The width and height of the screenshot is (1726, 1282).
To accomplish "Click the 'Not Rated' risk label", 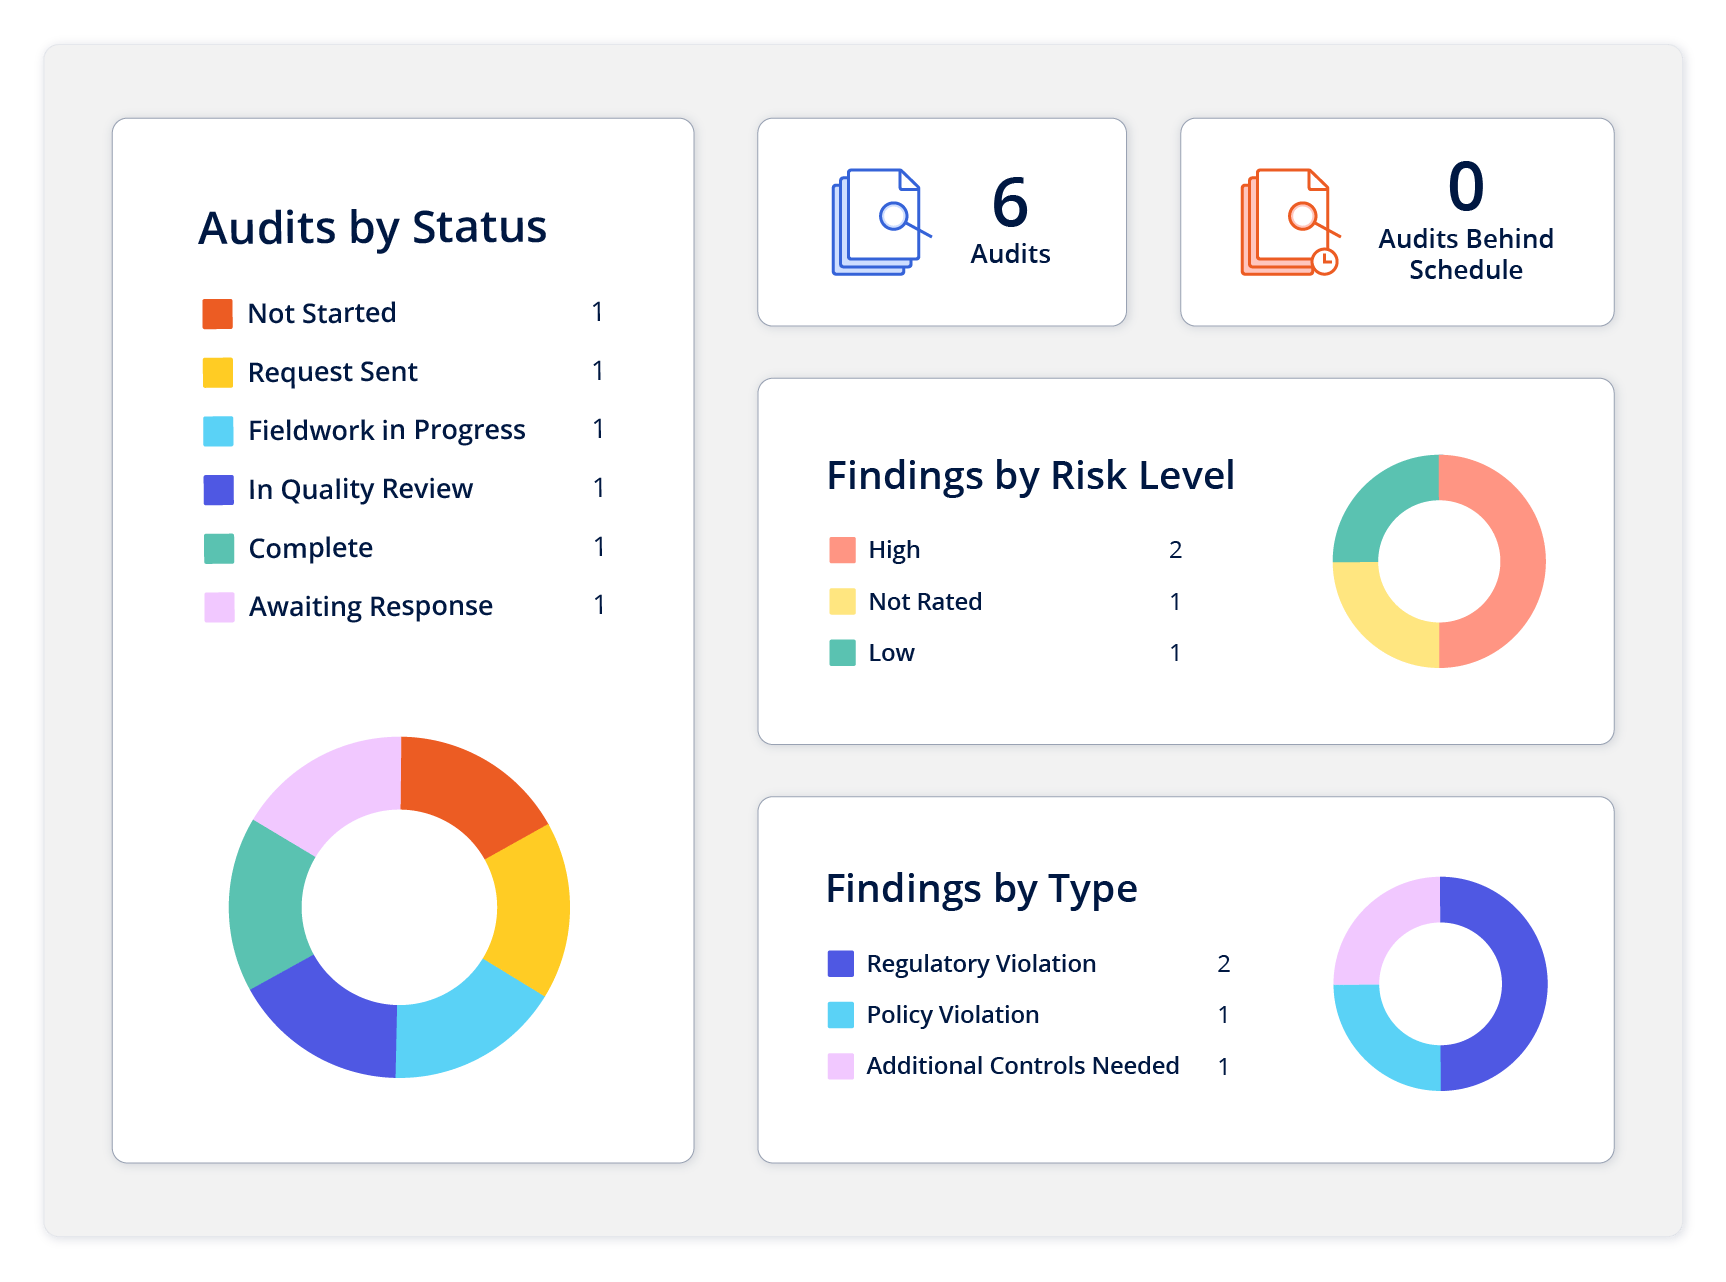I will coord(926,601).
